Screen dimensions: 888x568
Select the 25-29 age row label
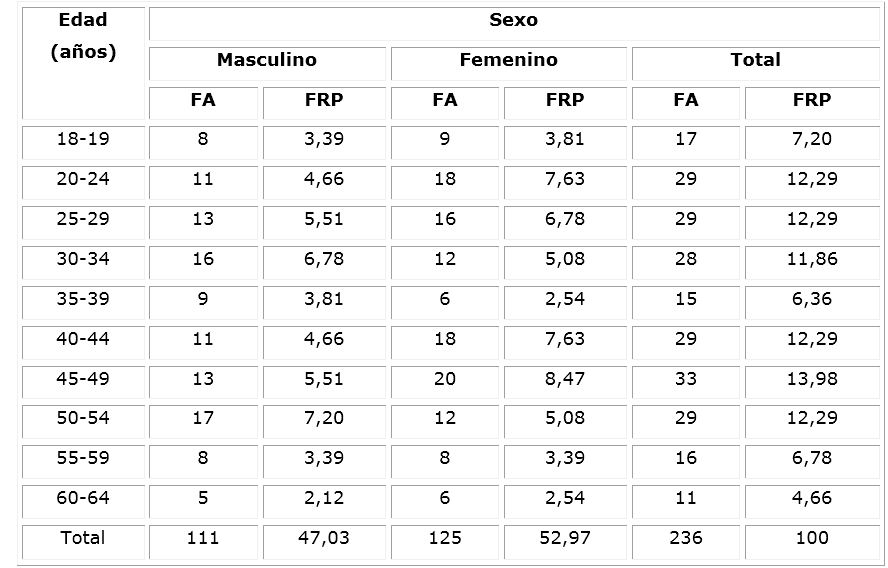coord(83,219)
